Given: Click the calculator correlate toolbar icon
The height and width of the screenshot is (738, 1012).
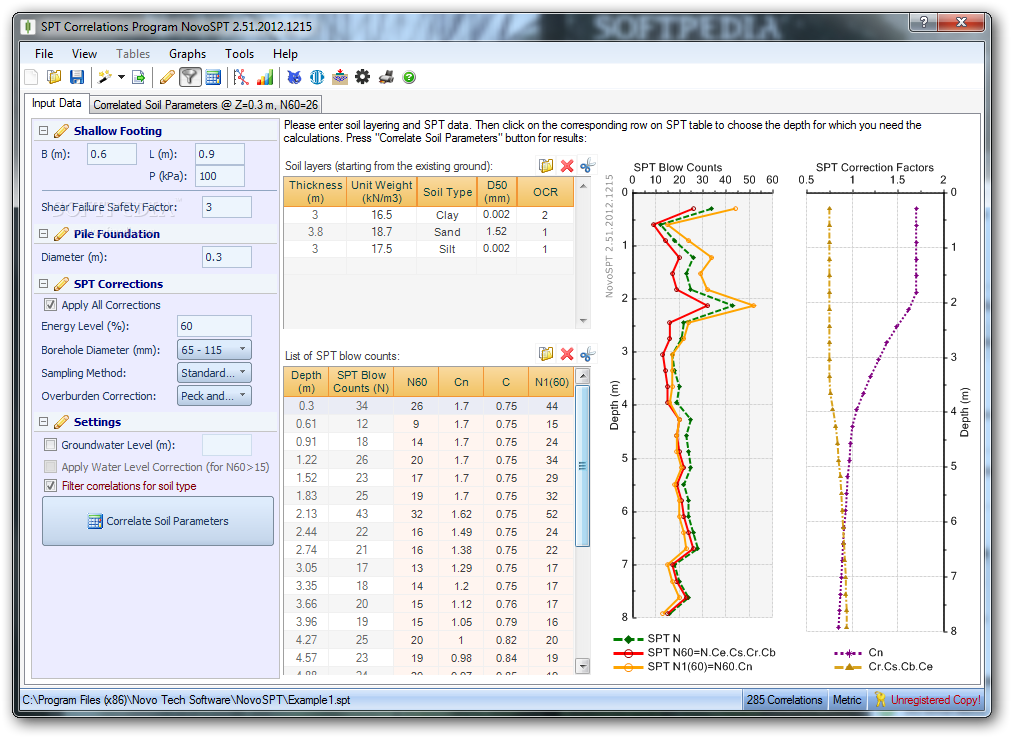Looking at the screenshot, I should pyautogui.click(x=213, y=77).
